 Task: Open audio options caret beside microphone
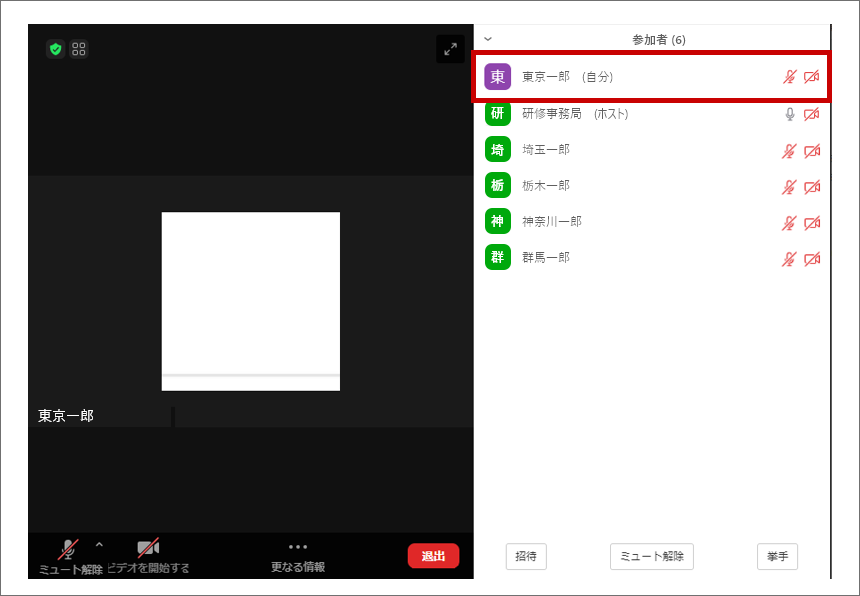(99, 544)
